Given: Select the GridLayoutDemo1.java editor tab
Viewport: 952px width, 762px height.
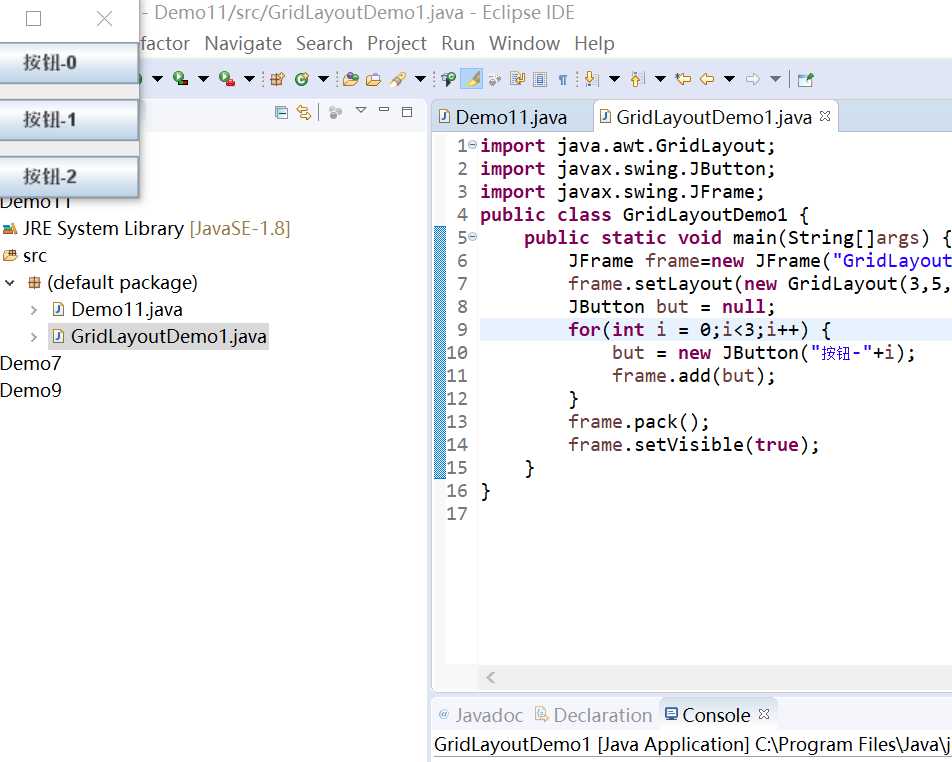Looking at the screenshot, I should [x=713, y=117].
